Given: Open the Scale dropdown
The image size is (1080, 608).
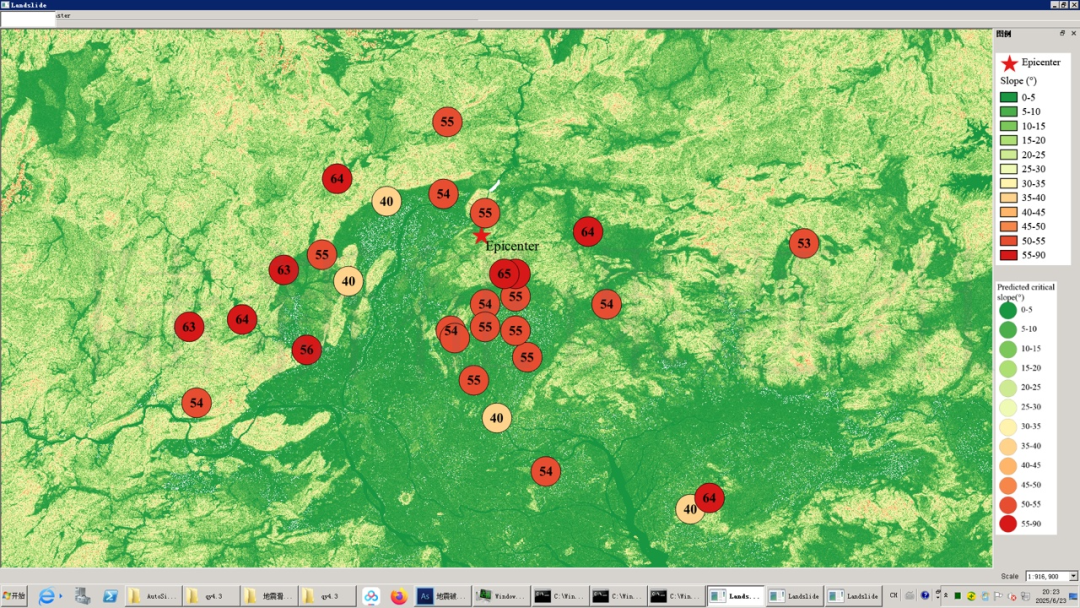Looking at the screenshot, I should 1073,576.
